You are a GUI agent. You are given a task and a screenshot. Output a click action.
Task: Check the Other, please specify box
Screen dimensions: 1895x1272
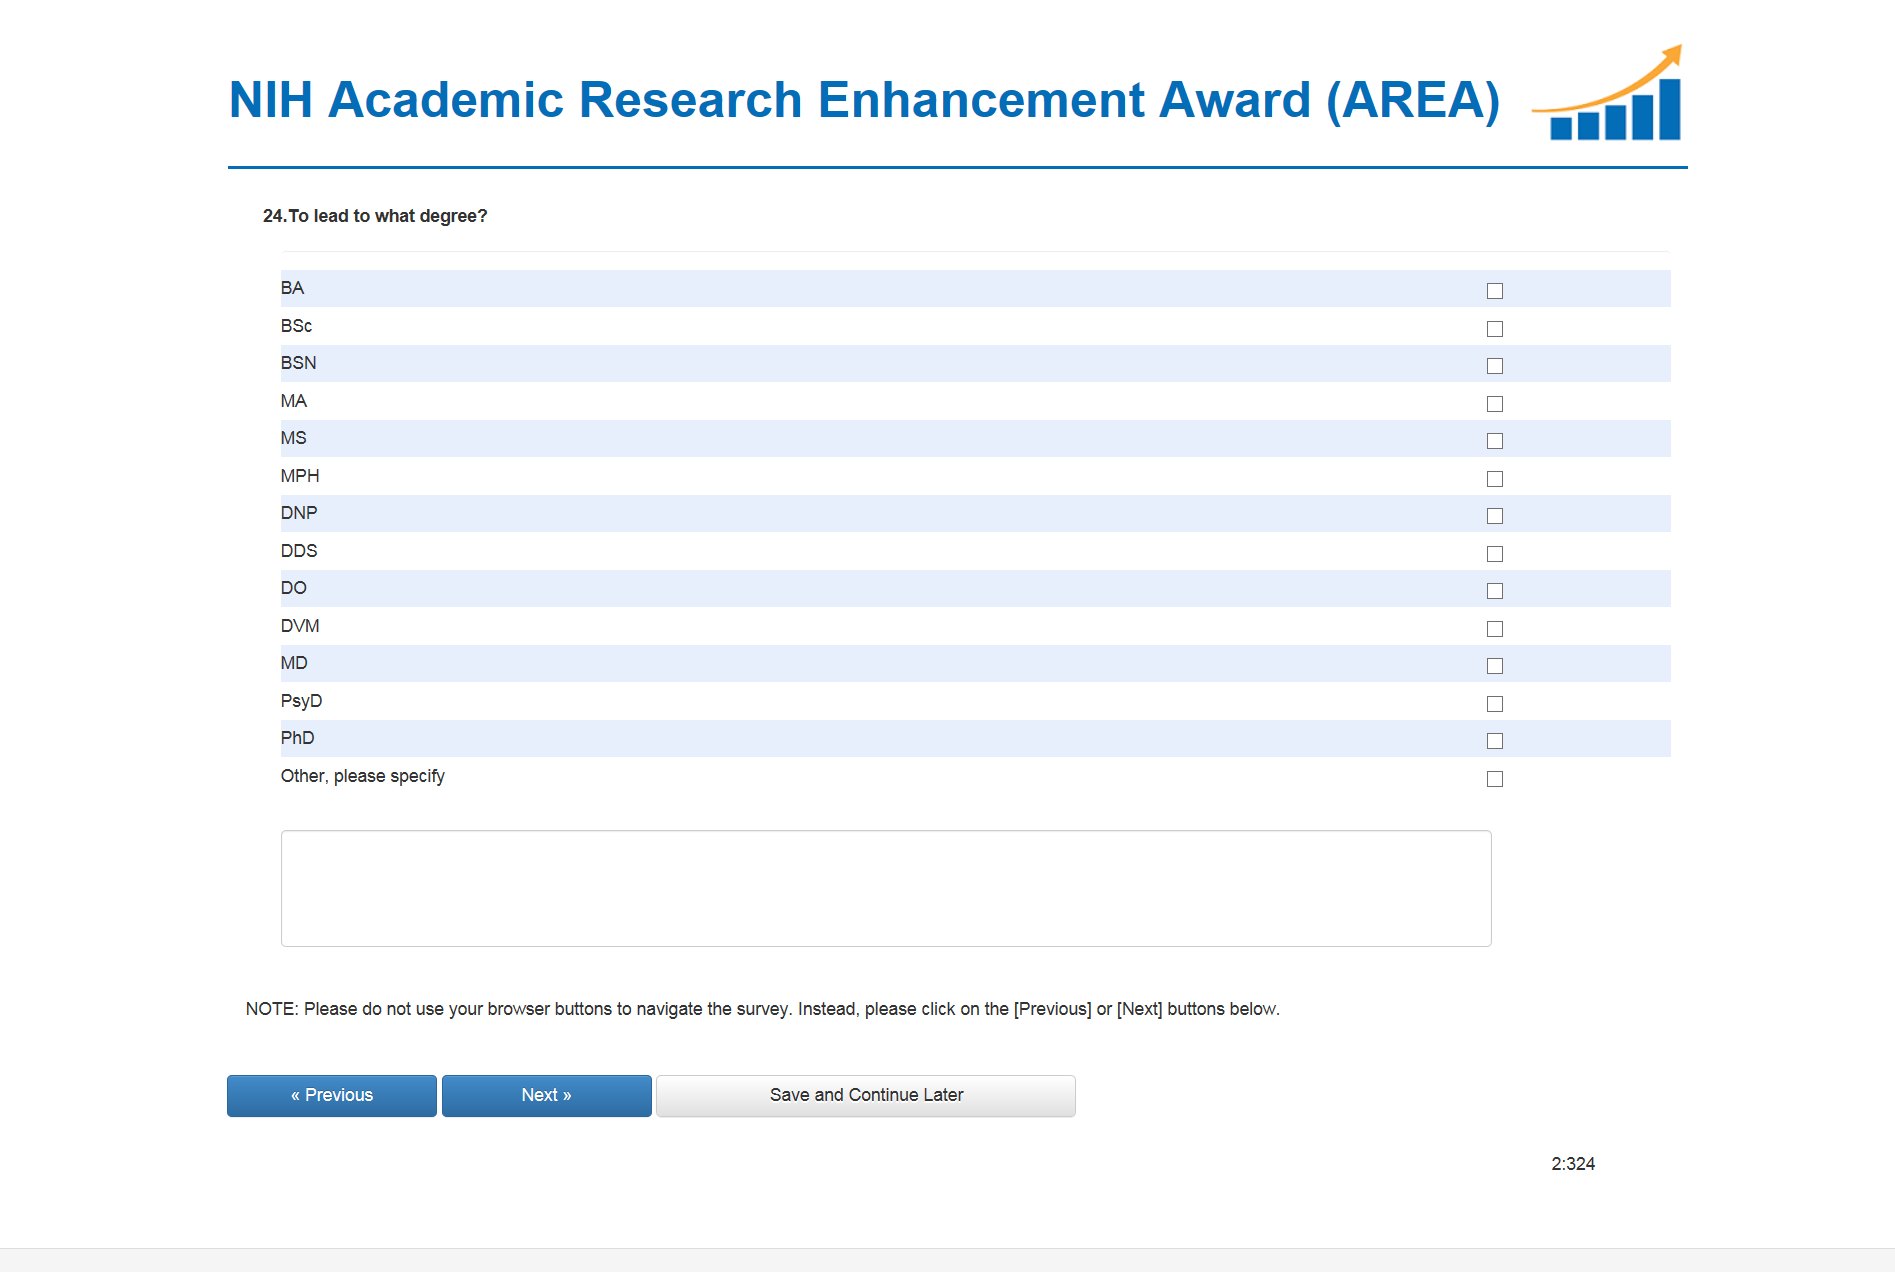(1495, 779)
